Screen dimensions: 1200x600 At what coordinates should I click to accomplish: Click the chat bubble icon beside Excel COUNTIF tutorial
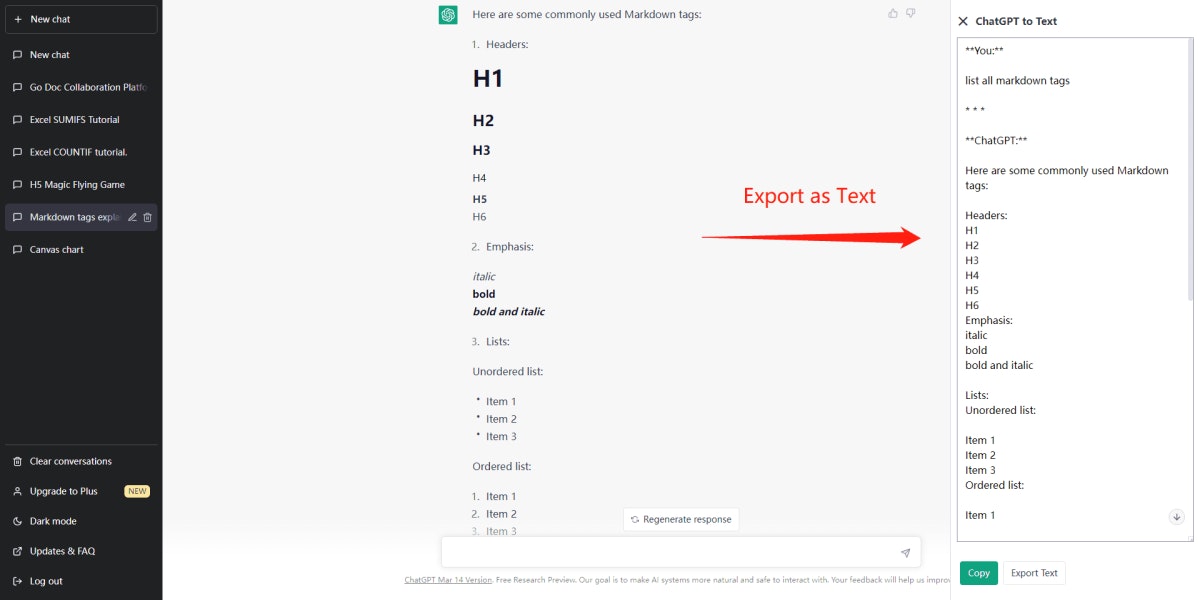pos(17,152)
